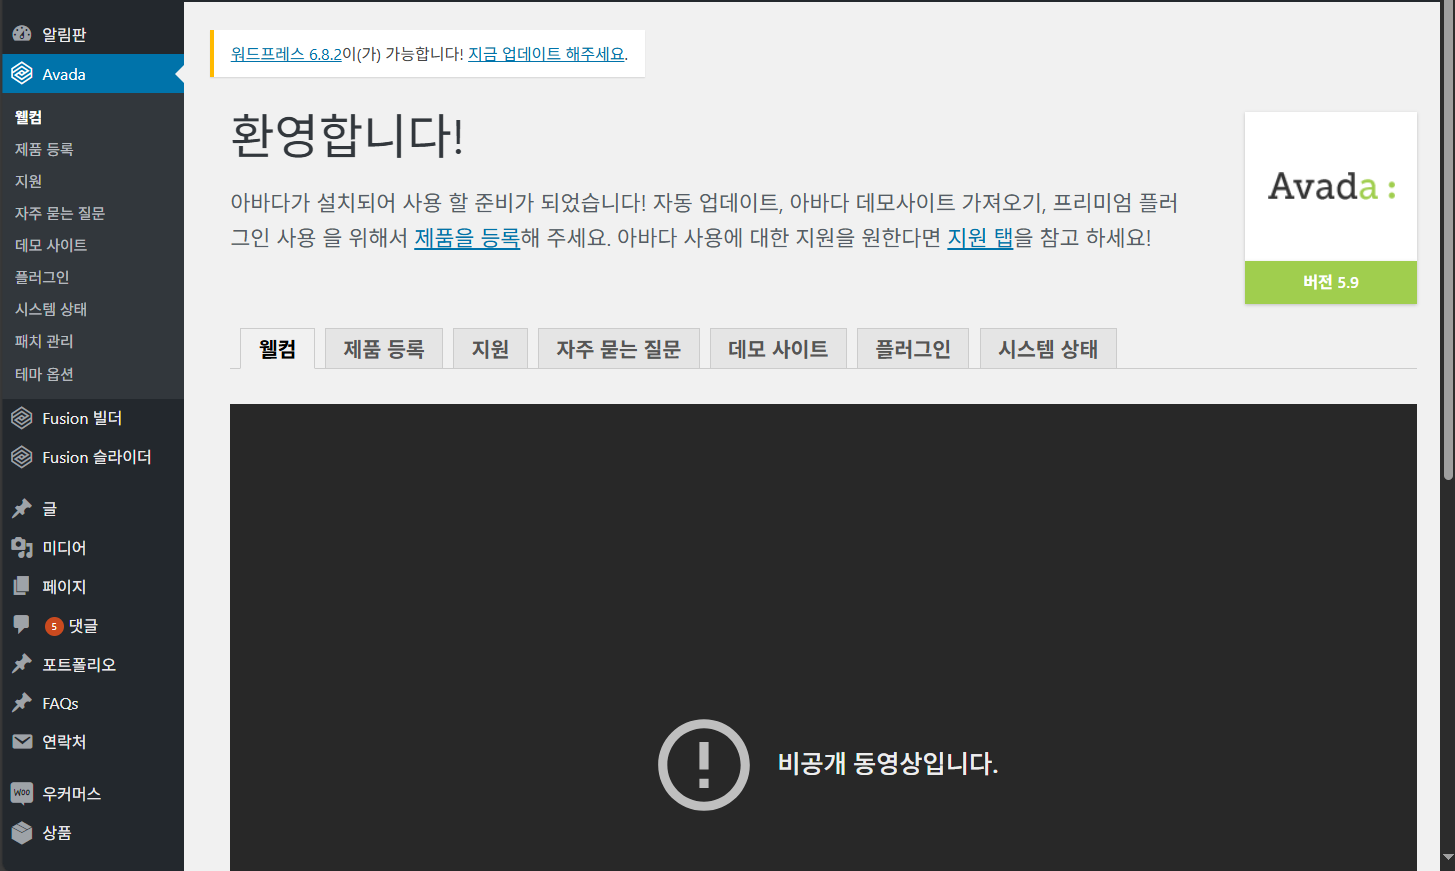Open 상품 products menu
The image size is (1455, 871).
92,833
